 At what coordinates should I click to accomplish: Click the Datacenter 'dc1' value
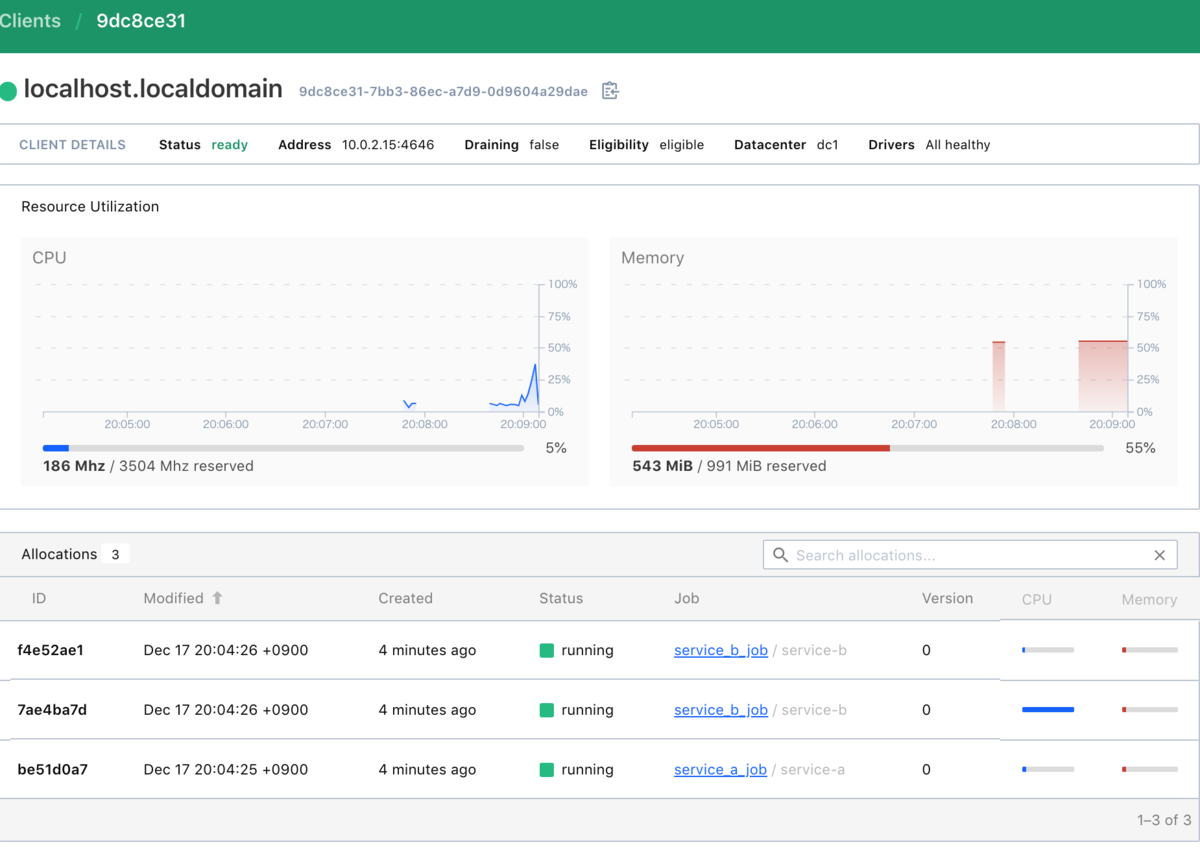pyautogui.click(x=828, y=145)
